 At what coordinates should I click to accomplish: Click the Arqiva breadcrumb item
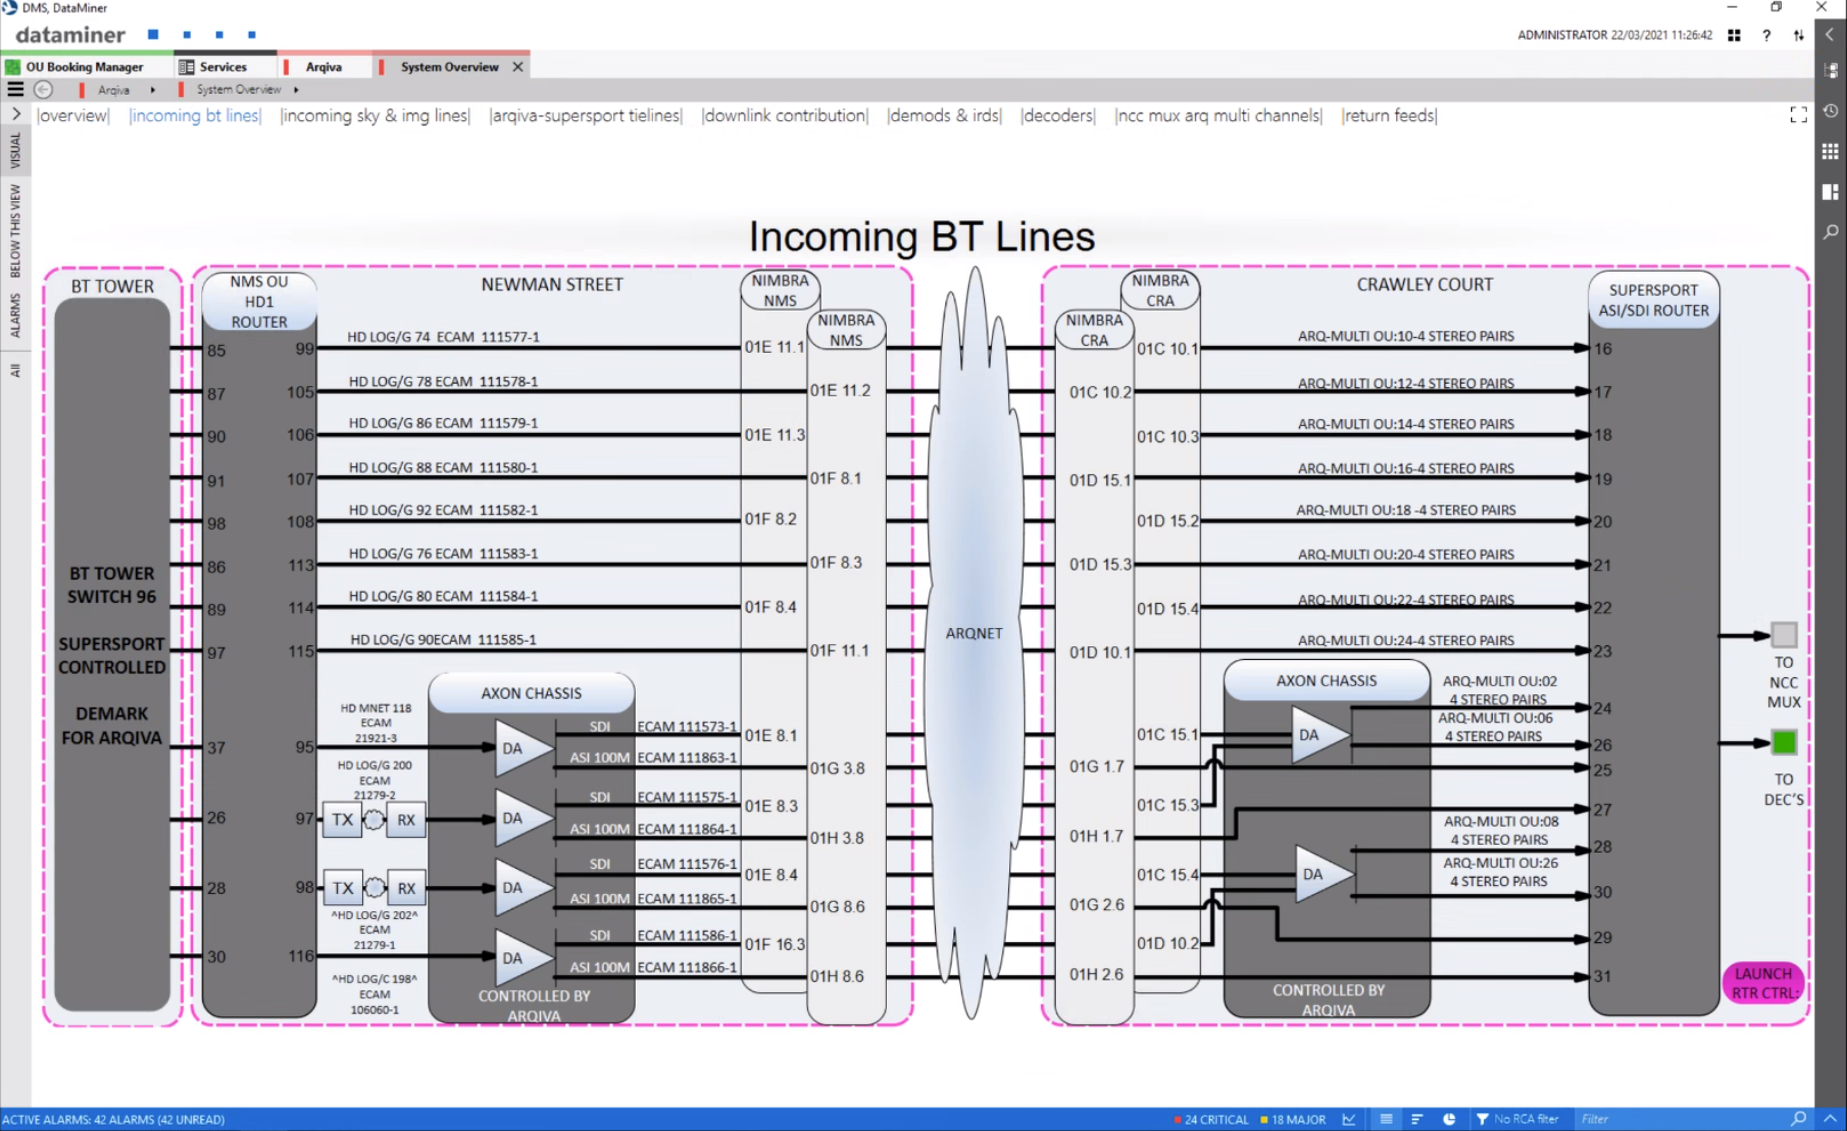tap(113, 89)
